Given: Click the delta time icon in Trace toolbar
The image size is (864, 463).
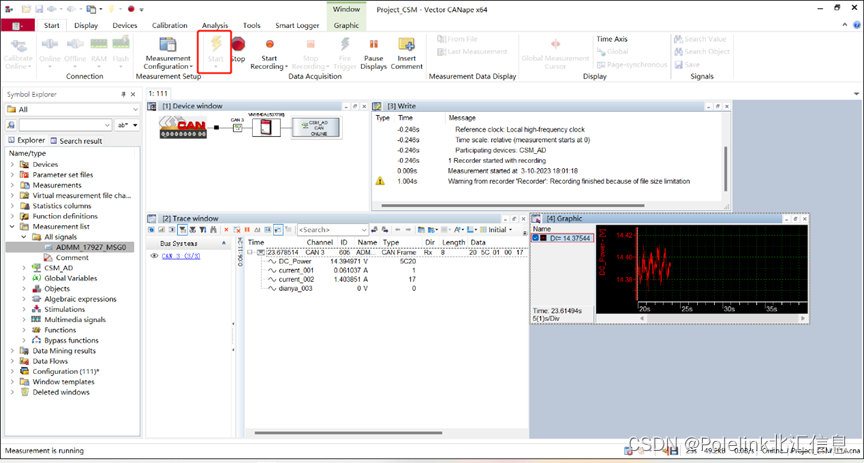Looking at the screenshot, I should 257,229.
